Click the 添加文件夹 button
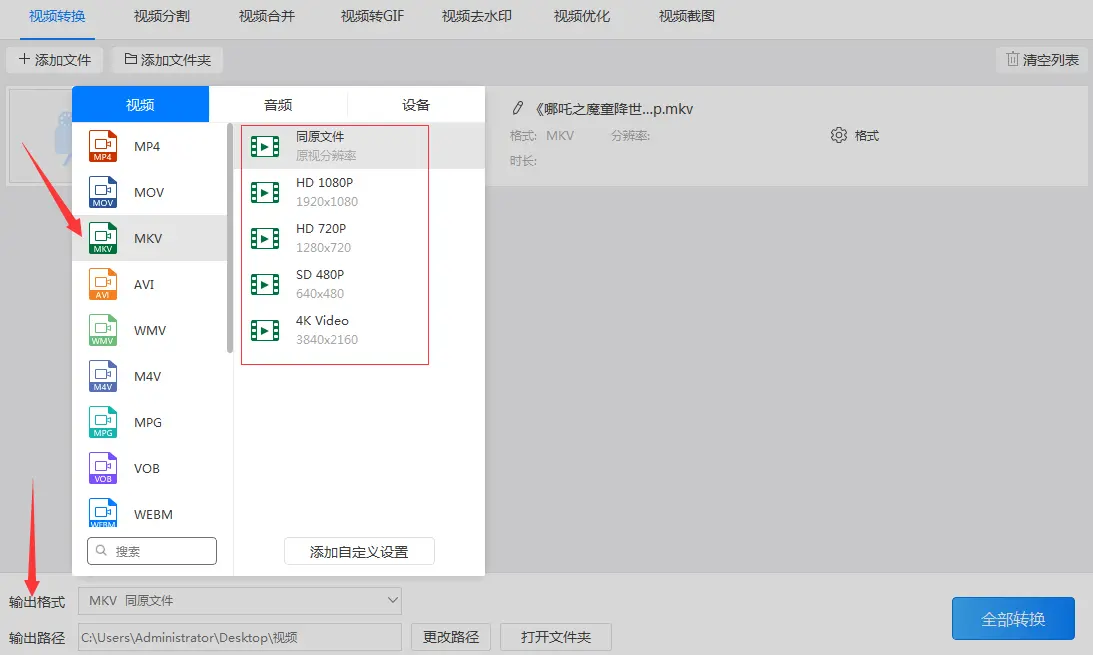This screenshot has width=1093, height=655. [167, 60]
